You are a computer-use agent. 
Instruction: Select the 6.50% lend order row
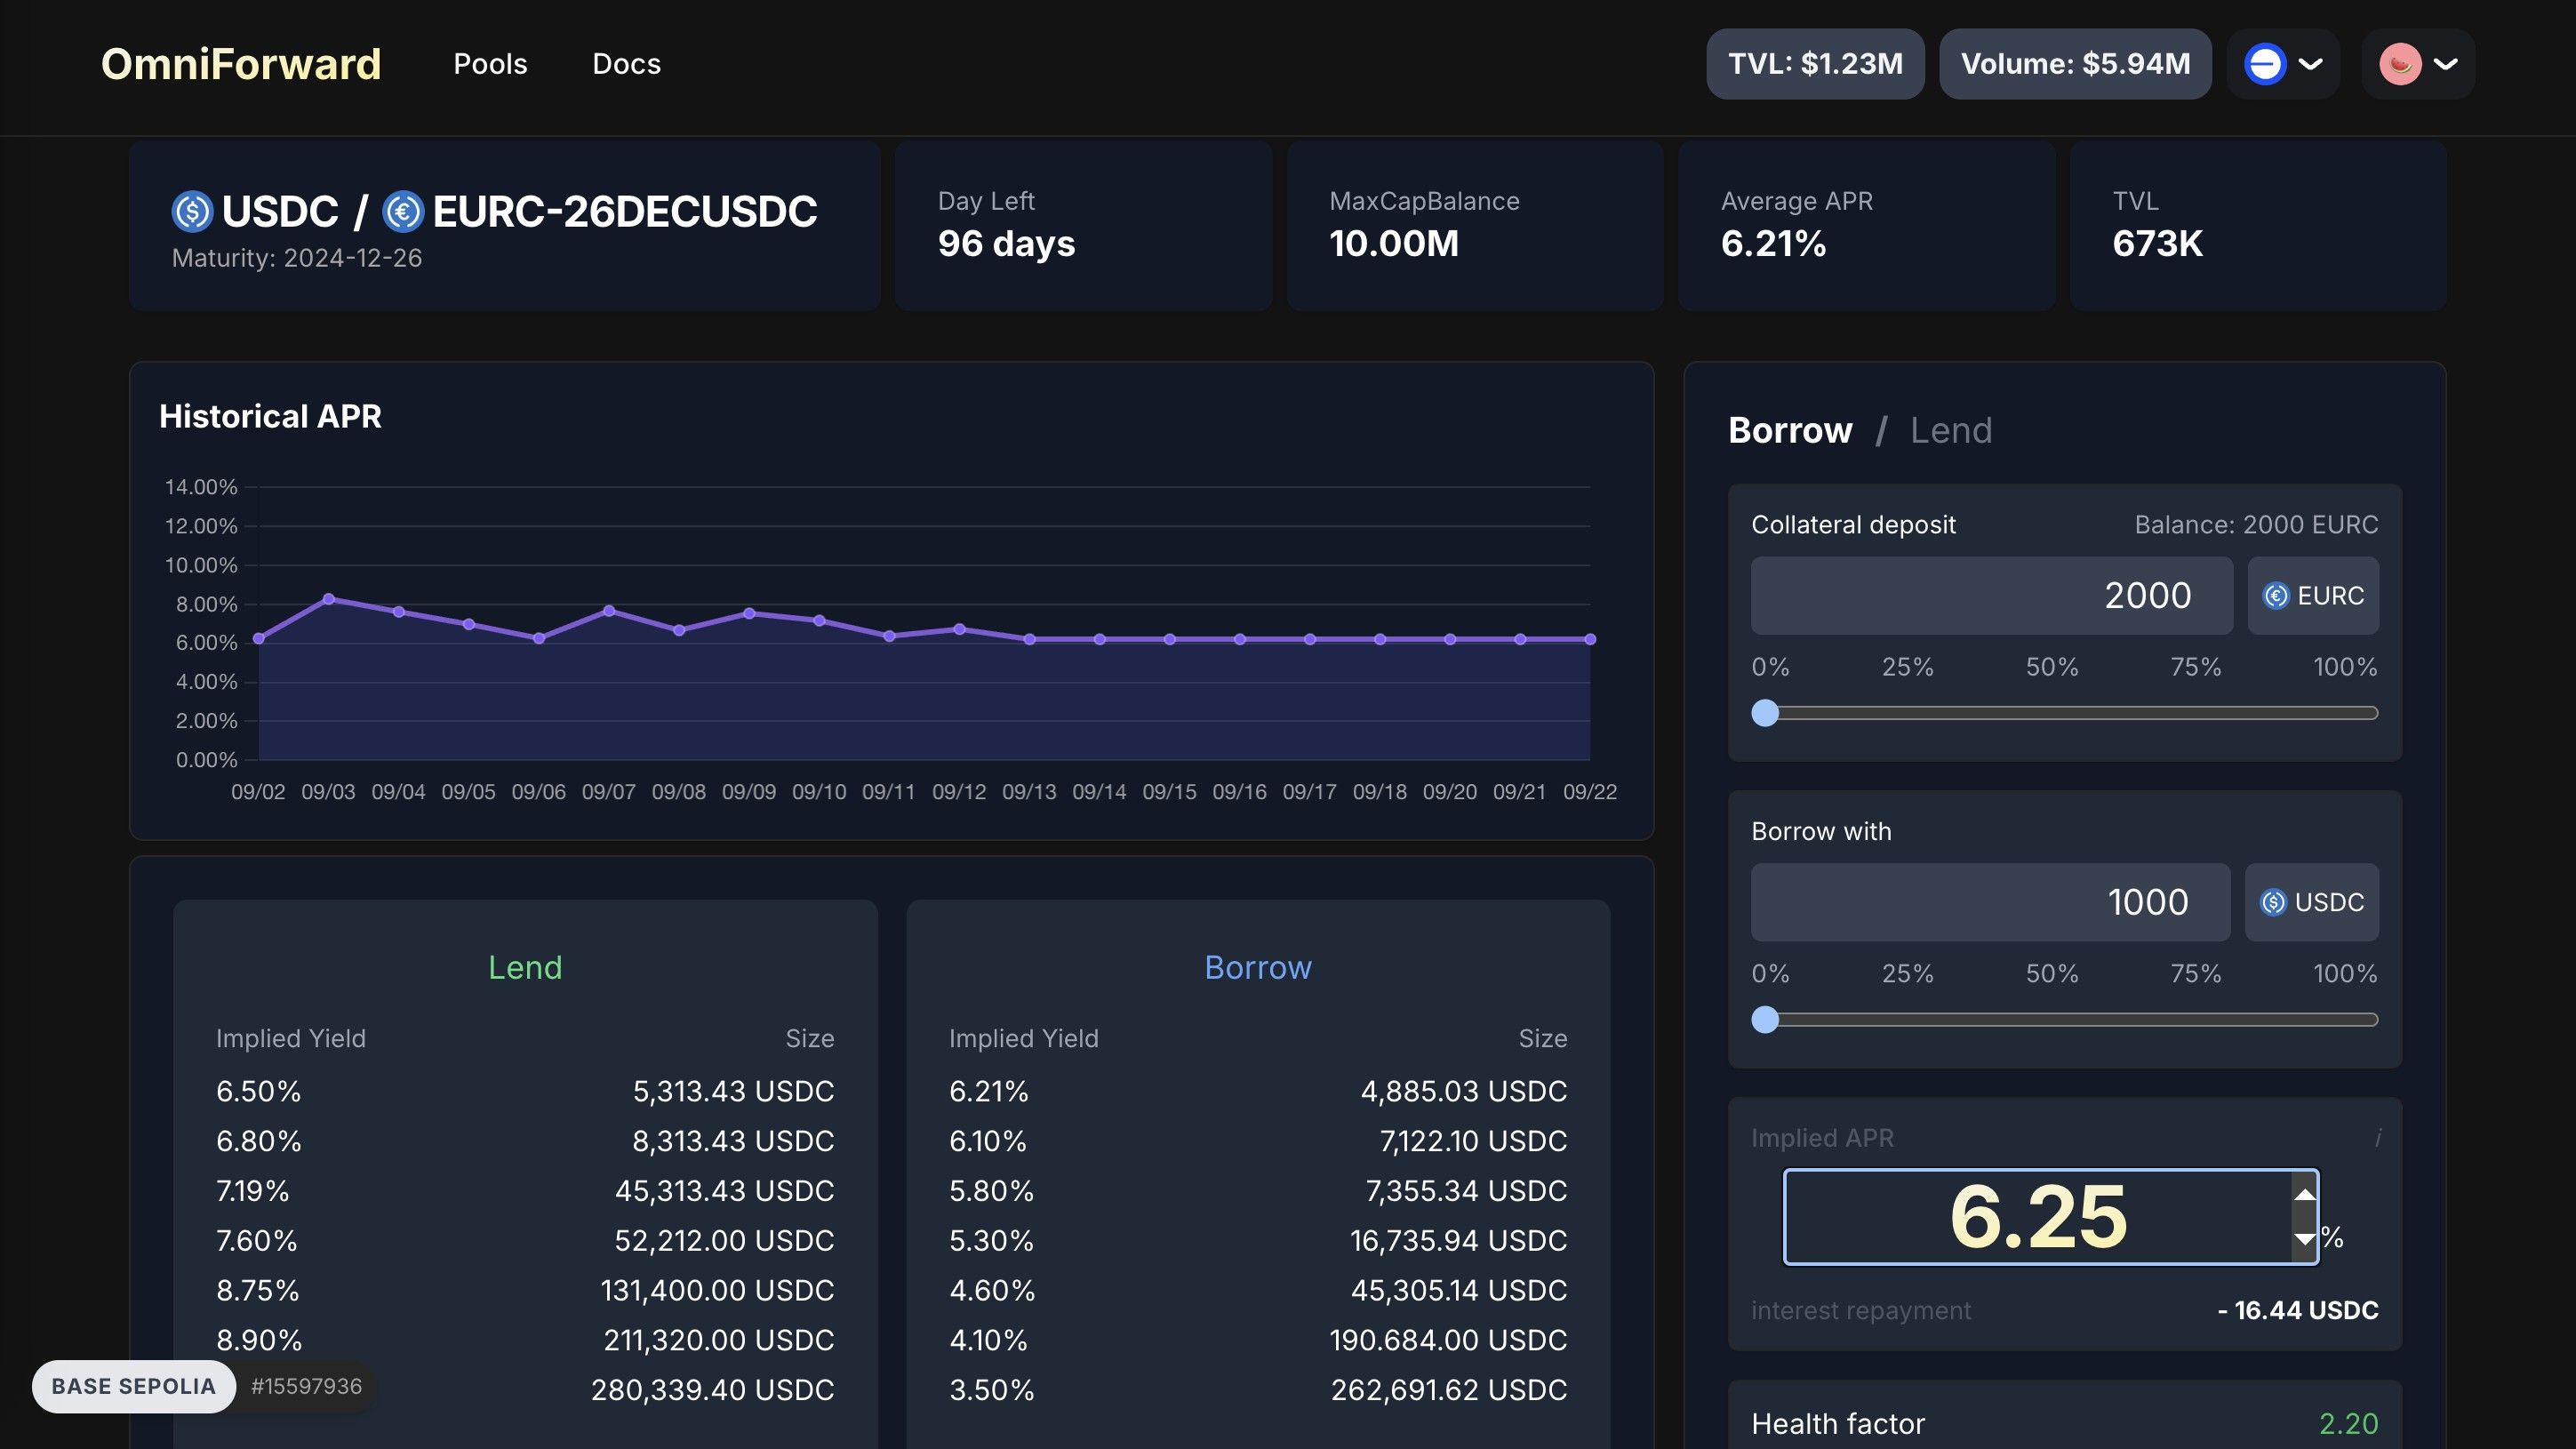point(525,1091)
